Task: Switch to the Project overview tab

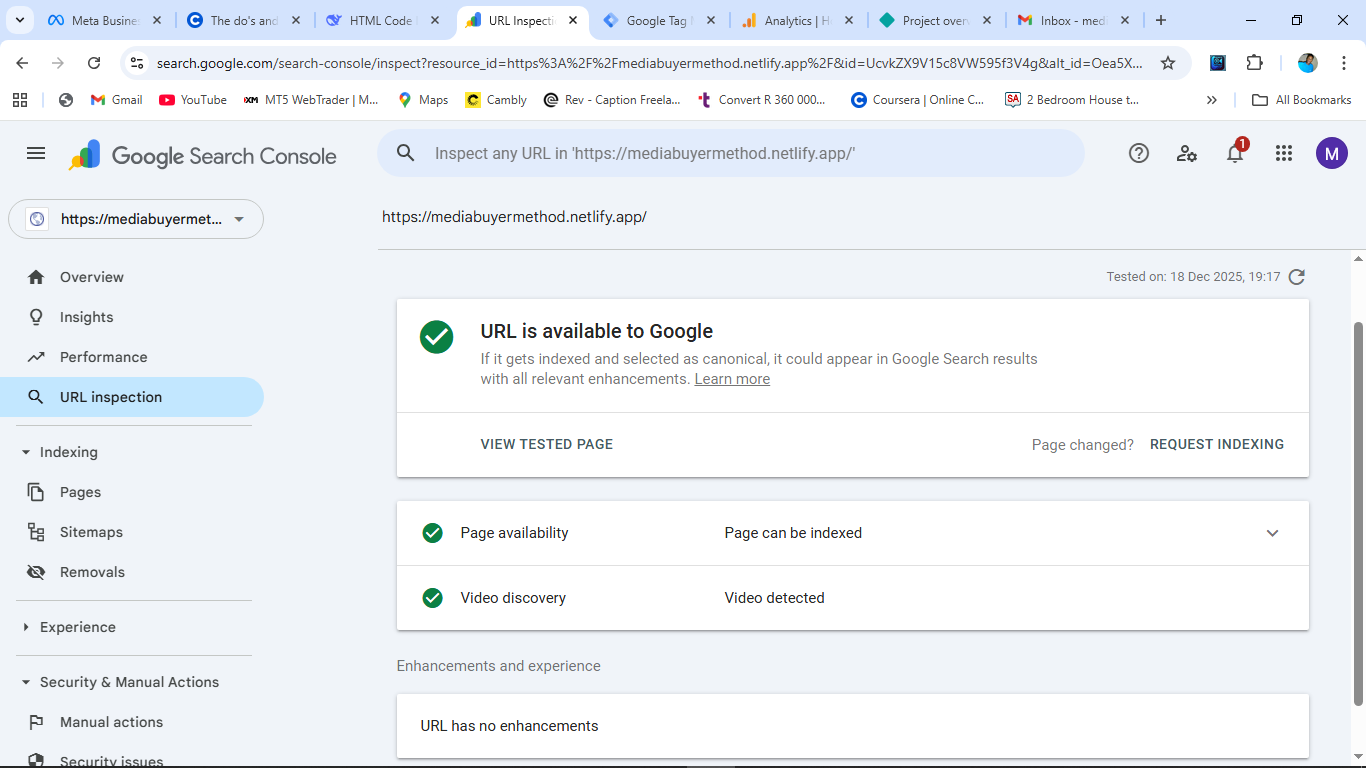Action: (937, 20)
